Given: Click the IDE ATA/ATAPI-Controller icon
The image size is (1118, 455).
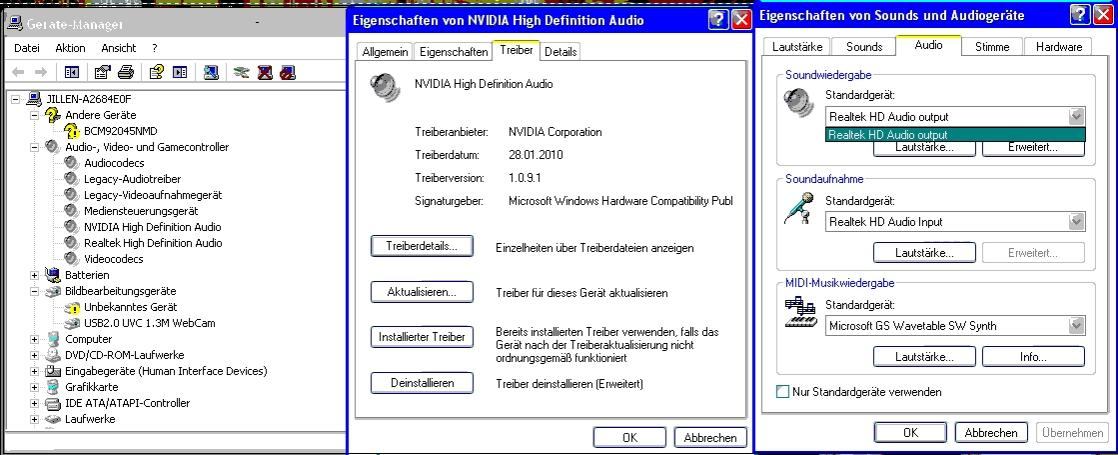Looking at the screenshot, I should click(53, 403).
